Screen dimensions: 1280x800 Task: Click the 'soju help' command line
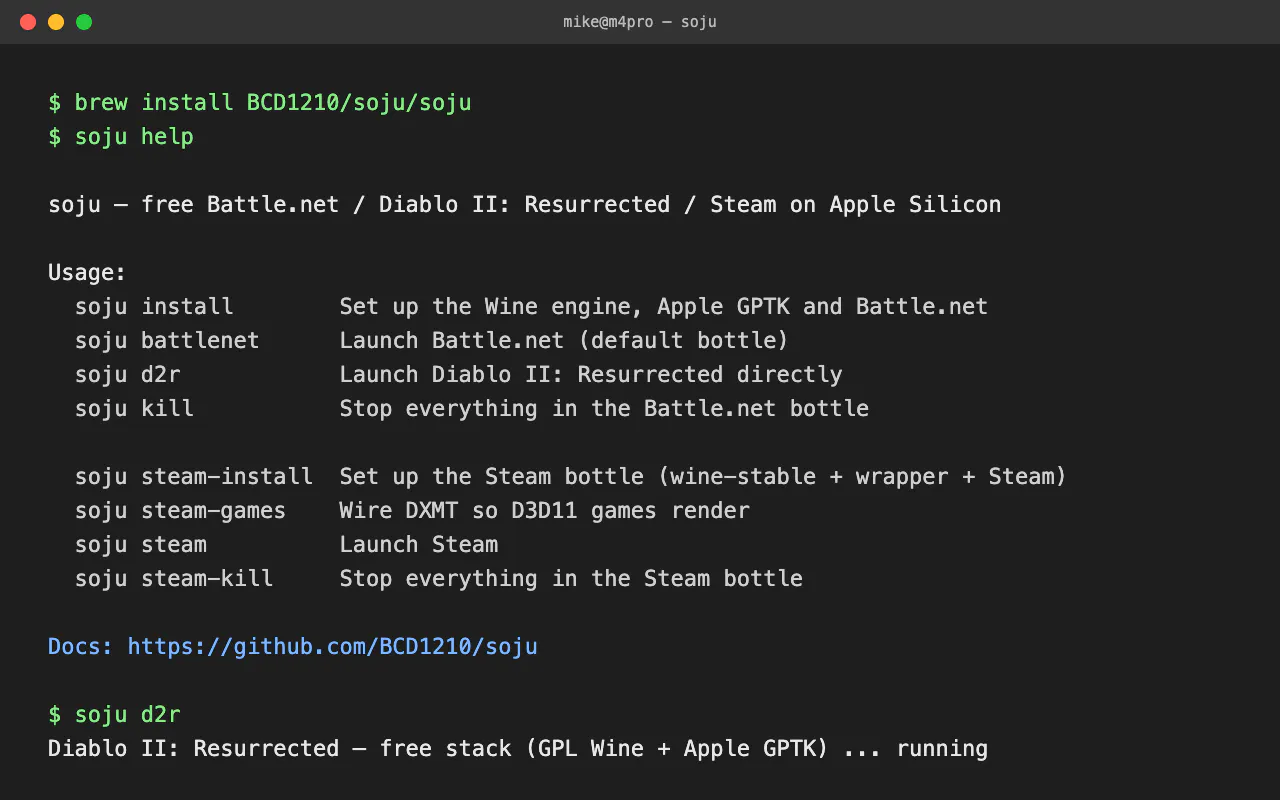tap(121, 137)
